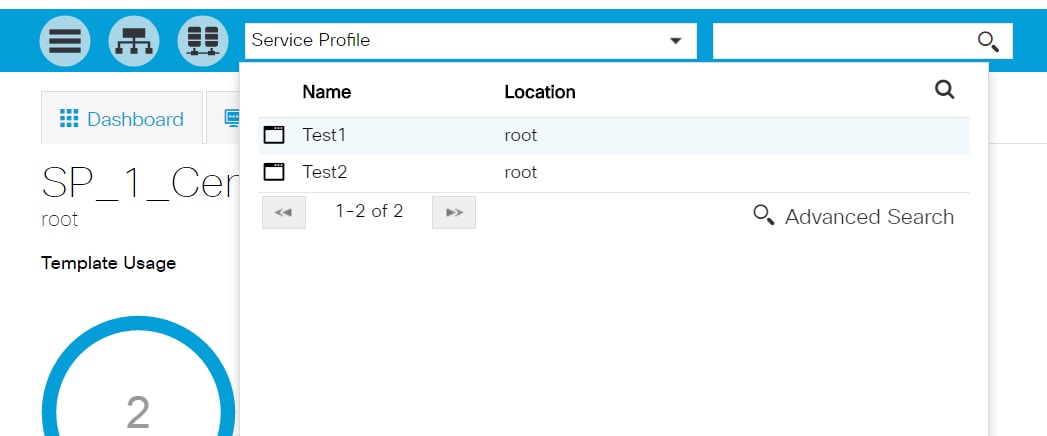Click the 1-2 of 2 page indicator
Image resolution: width=1047 pixels, height=436 pixels.
tap(369, 212)
